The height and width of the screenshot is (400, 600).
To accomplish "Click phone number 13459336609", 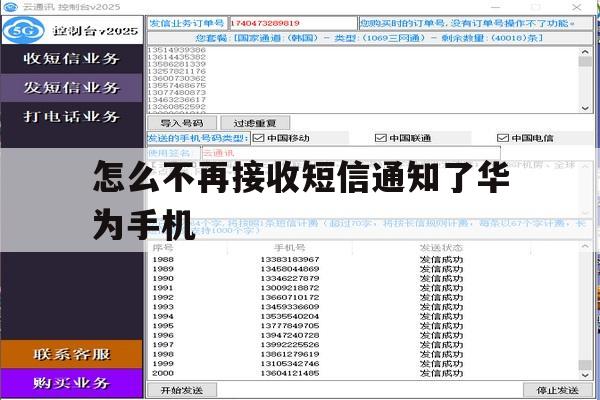I will click(x=290, y=307).
